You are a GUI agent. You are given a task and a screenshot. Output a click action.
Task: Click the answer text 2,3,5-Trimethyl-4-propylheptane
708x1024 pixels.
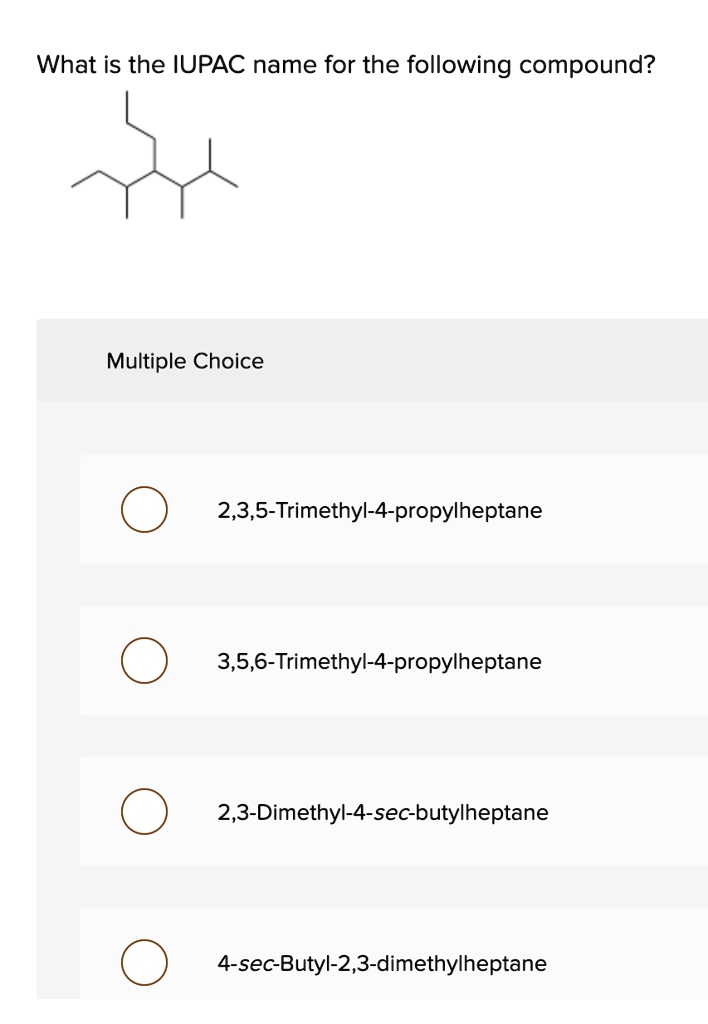coord(380,511)
